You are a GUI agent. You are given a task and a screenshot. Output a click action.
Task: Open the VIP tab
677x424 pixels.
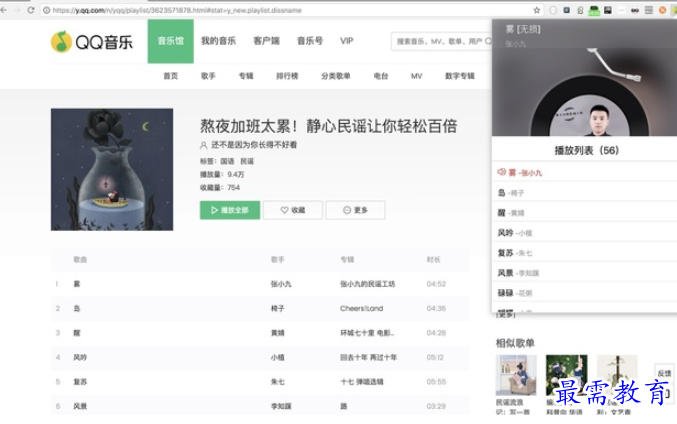coord(346,41)
